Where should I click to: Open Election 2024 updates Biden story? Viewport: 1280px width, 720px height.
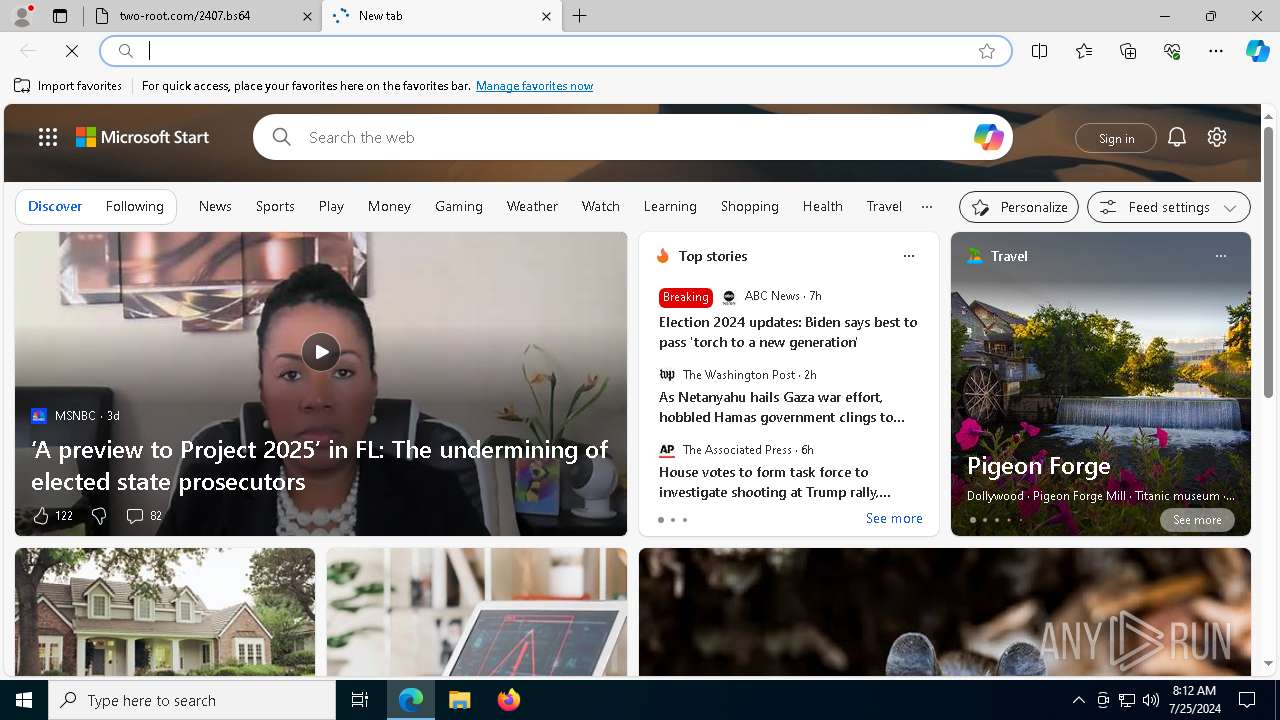pos(788,332)
